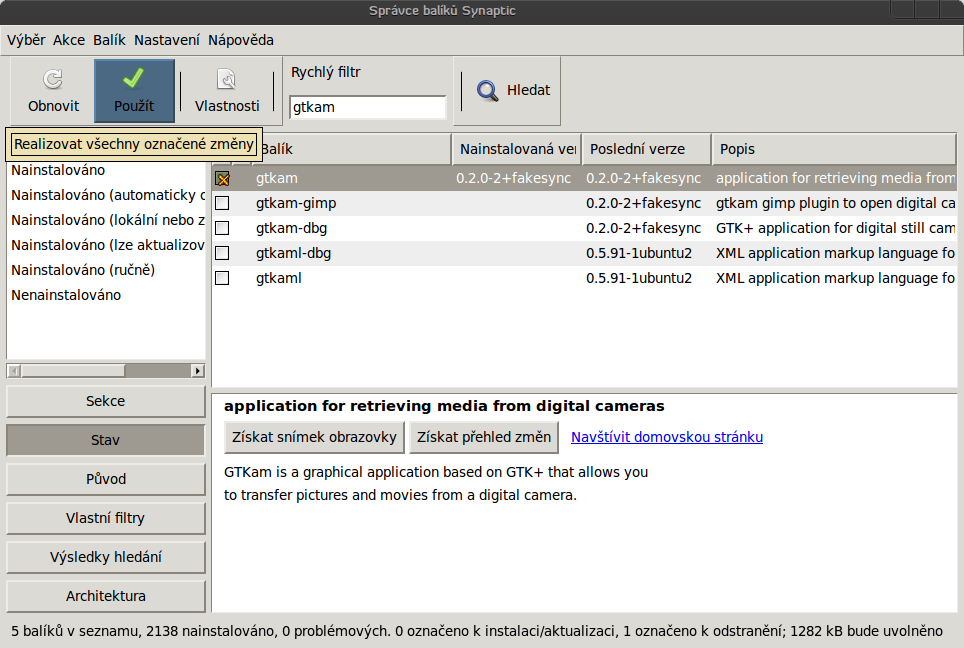Click the scrollbar right arrow
Screen dimensions: 964x648
pyautogui.click(x=198, y=371)
